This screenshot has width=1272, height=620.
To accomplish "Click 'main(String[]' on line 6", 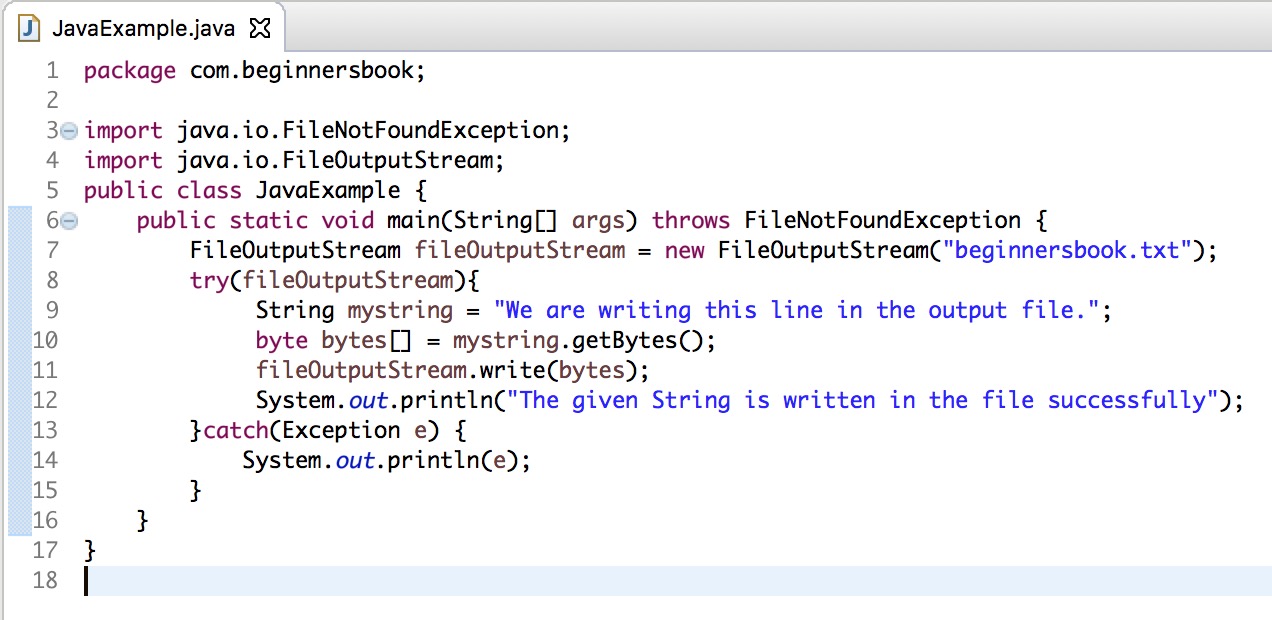I will 473,221.
